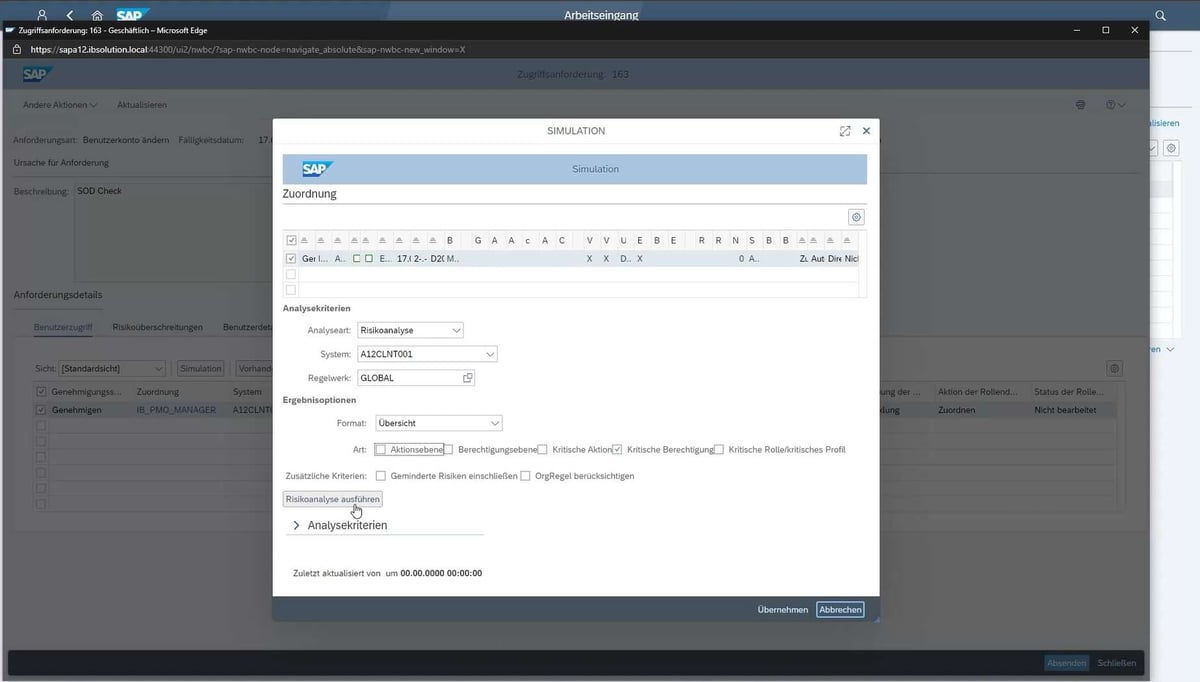The width and height of the screenshot is (1200, 682).
Task: Enable Kritische Rolle/kritisches Profil checkbox
Action: pyautogui.click(x=719, y=450)
